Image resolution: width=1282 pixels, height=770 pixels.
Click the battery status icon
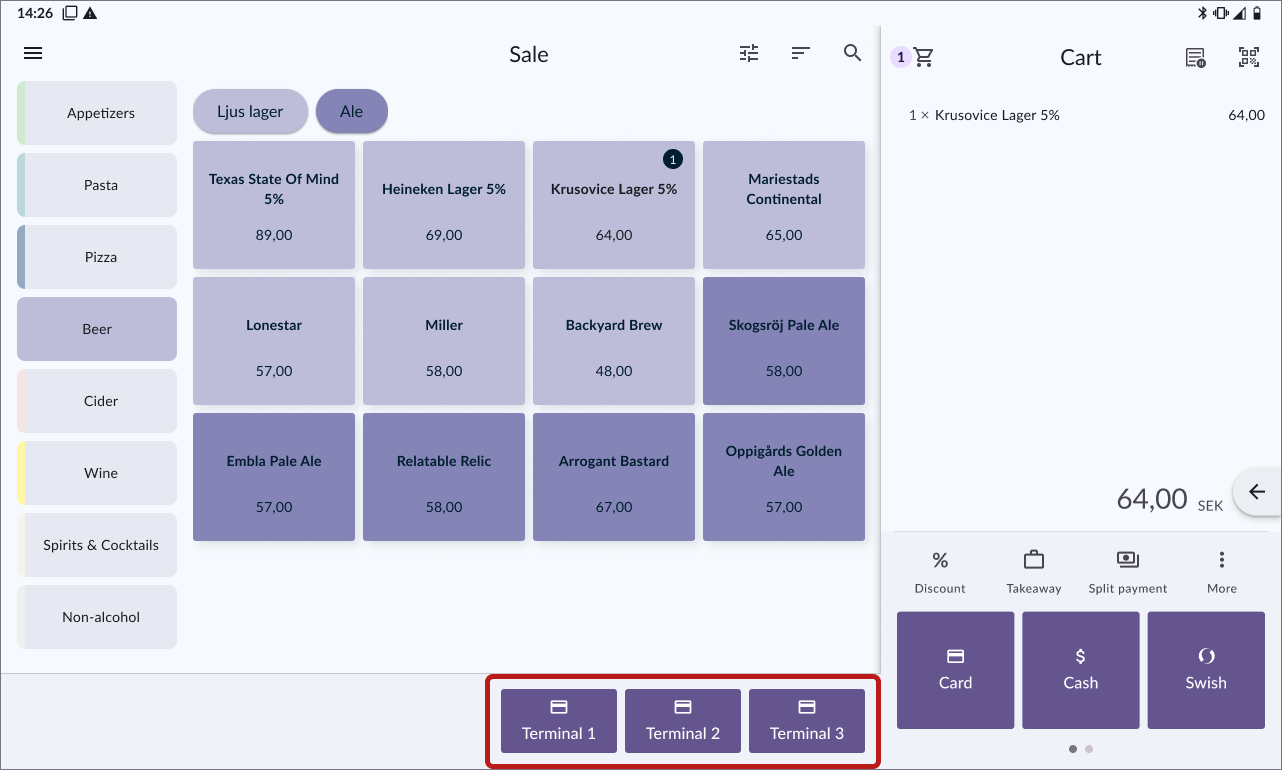click(x=1257, y=13)
